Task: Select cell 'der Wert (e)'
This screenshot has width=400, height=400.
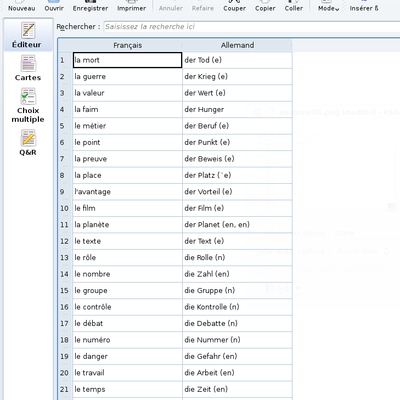Action: coord(237,93)
